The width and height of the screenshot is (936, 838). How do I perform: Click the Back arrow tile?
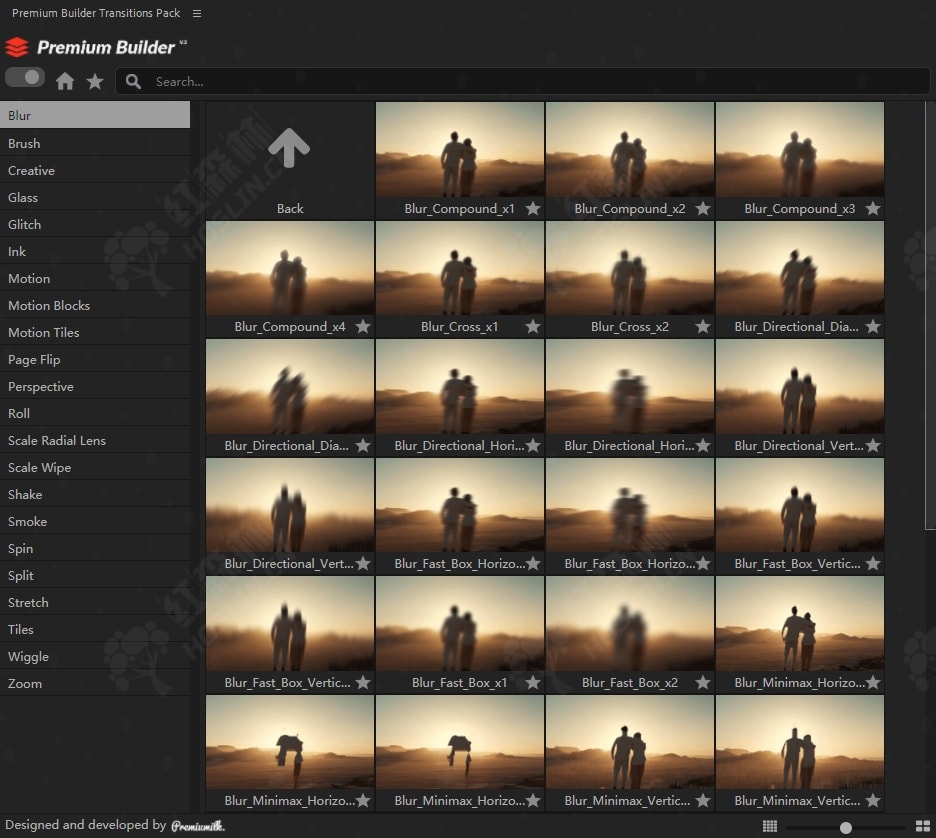(289, 160)
